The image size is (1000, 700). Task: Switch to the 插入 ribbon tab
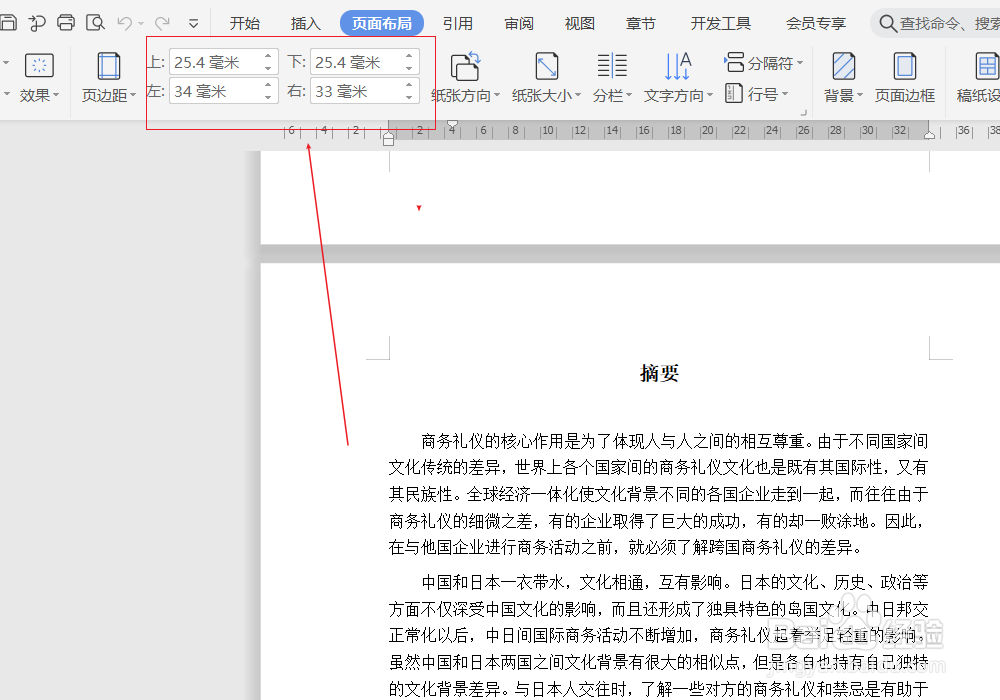[305, 22]
